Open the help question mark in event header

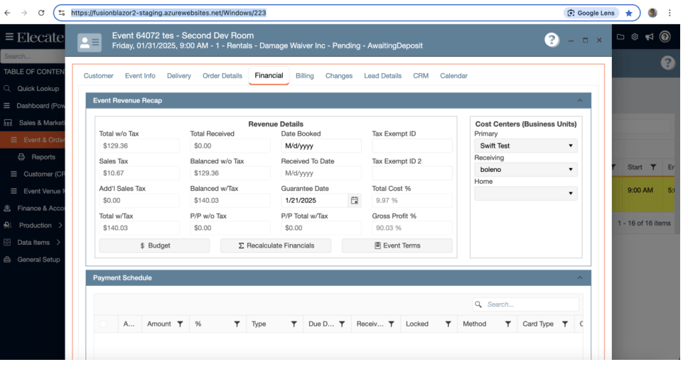(552, 40)
